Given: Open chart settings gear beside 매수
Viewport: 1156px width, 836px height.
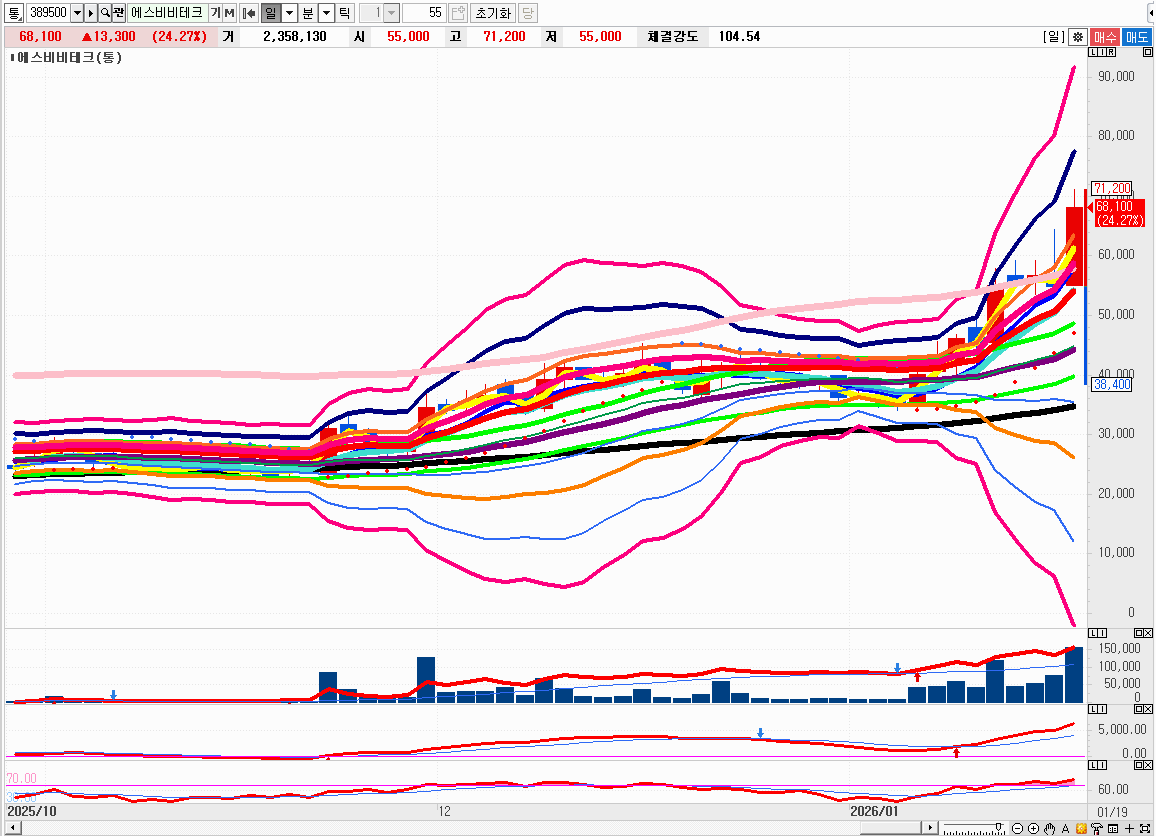Looking at the screenshot, I should point(1077,37).
